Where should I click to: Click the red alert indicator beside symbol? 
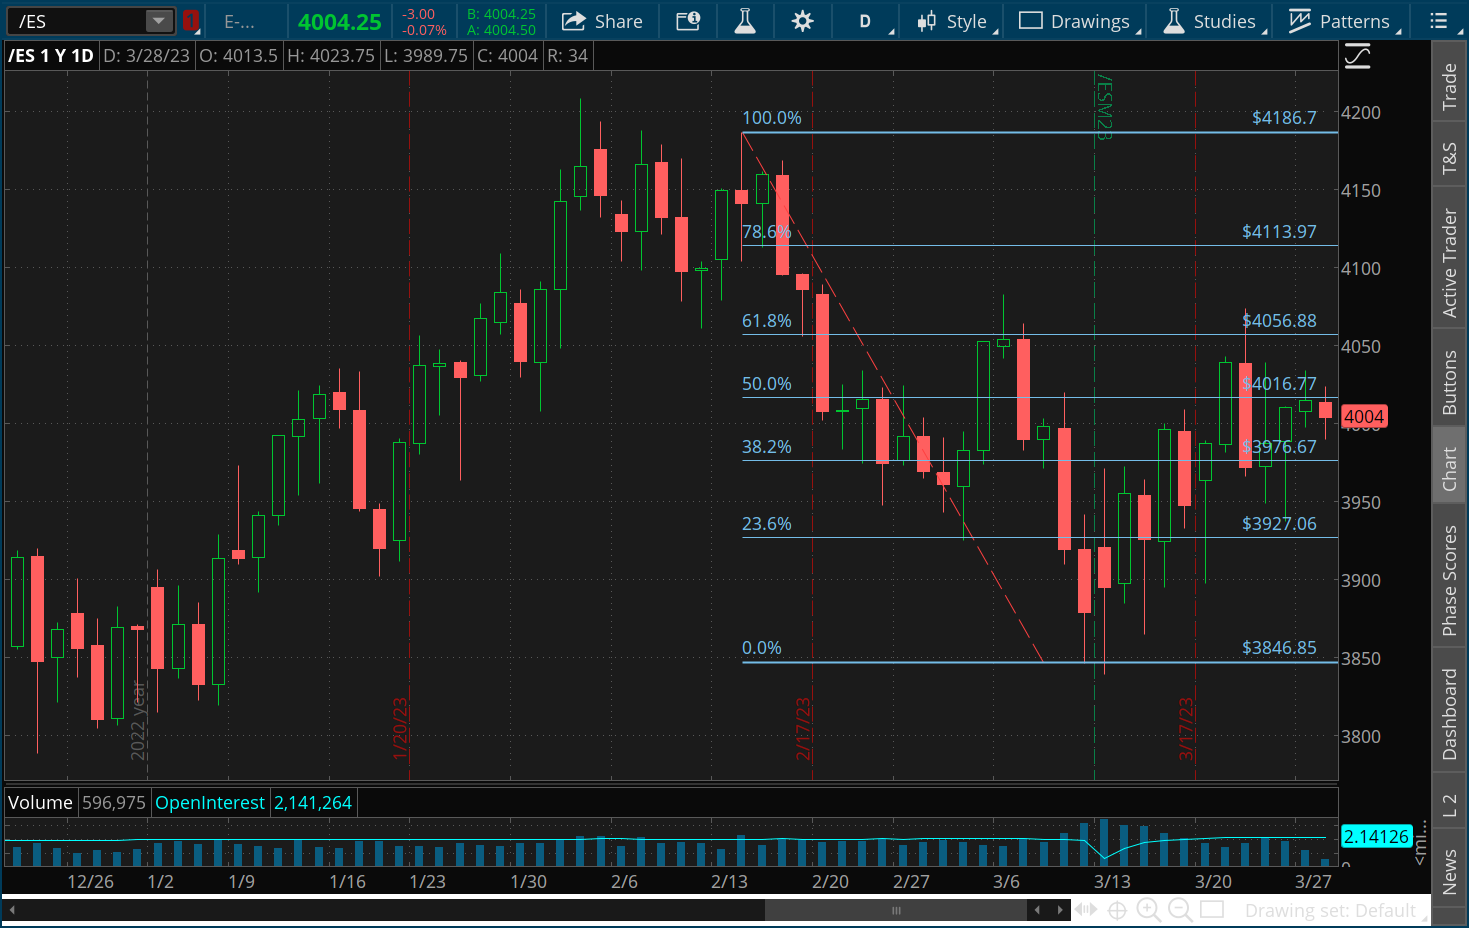tap(191, 21)
